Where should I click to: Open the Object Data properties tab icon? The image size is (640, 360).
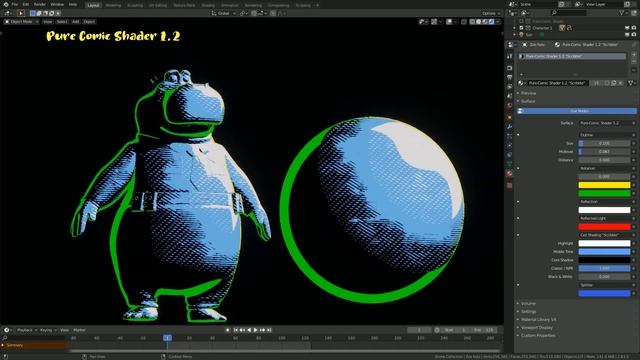[x=509, y=164]
